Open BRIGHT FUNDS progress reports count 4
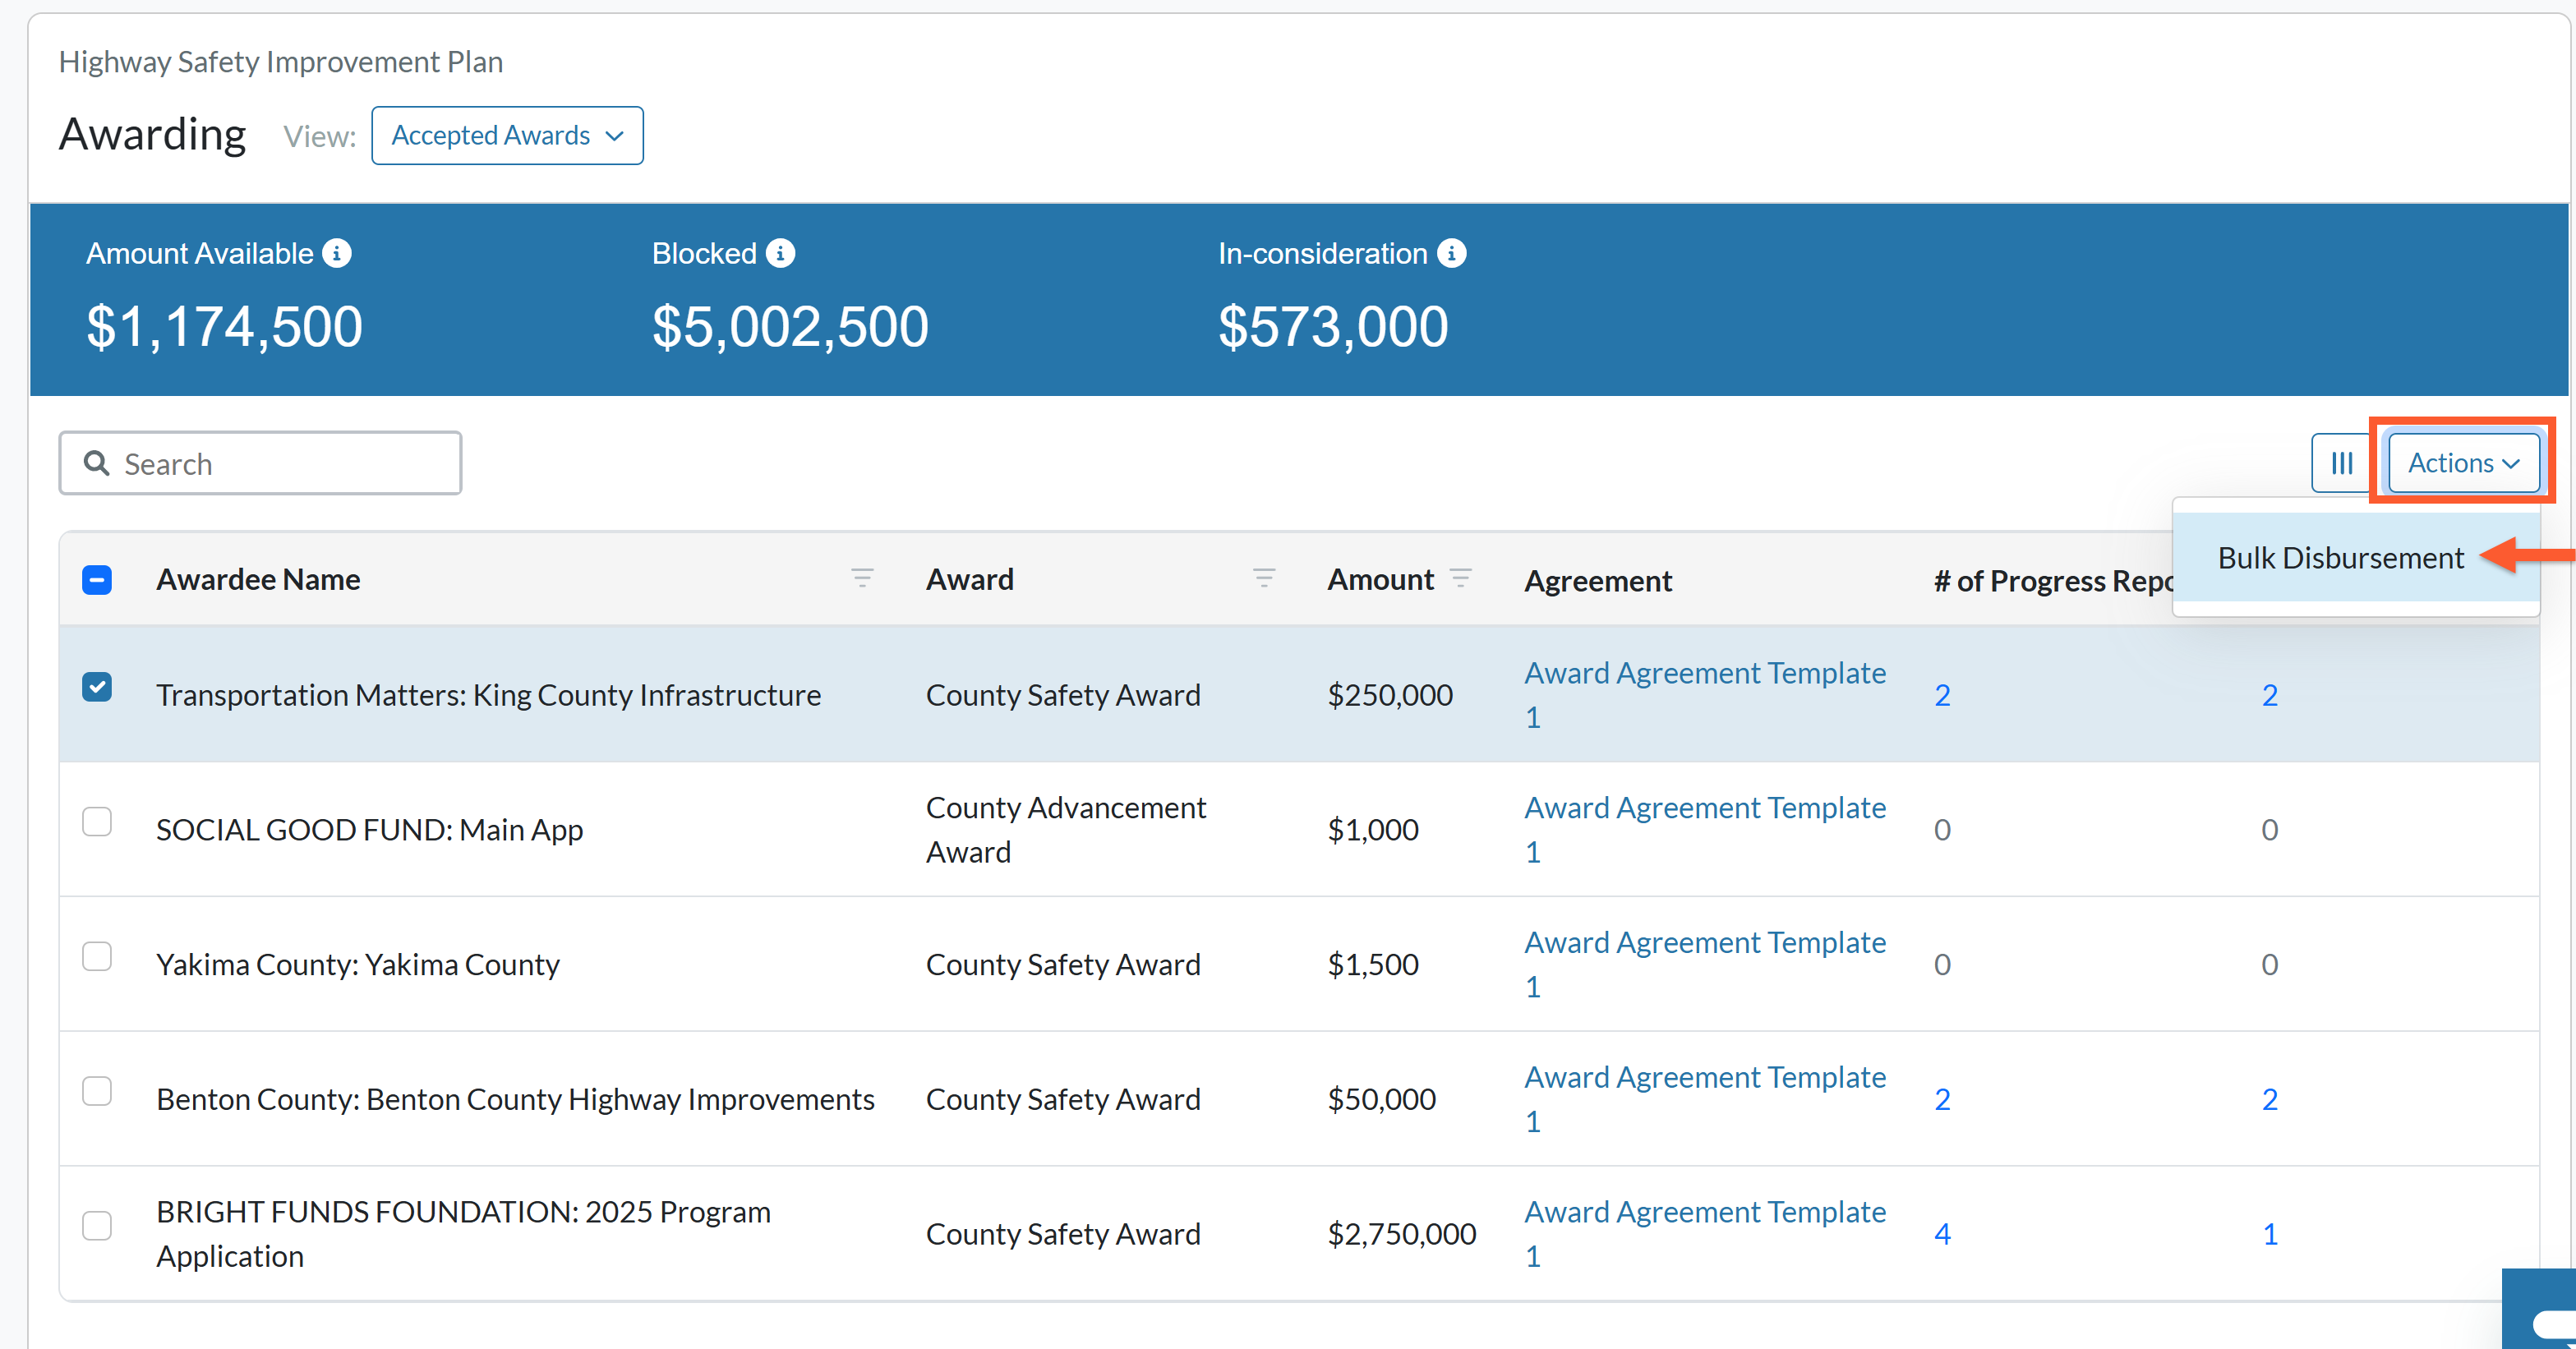This screenshot has width=2576, height=1349. point(1942,1234)
